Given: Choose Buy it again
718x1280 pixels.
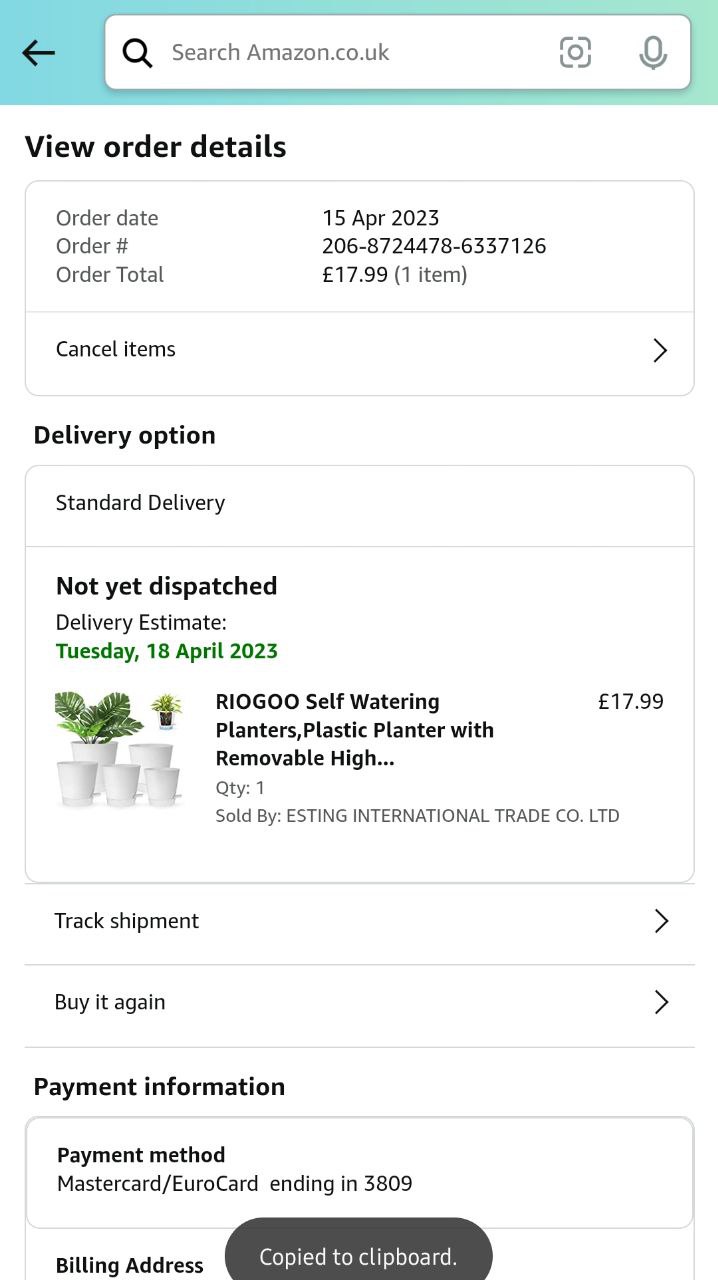Looking at the screenshot, I should click(110, 1002).
